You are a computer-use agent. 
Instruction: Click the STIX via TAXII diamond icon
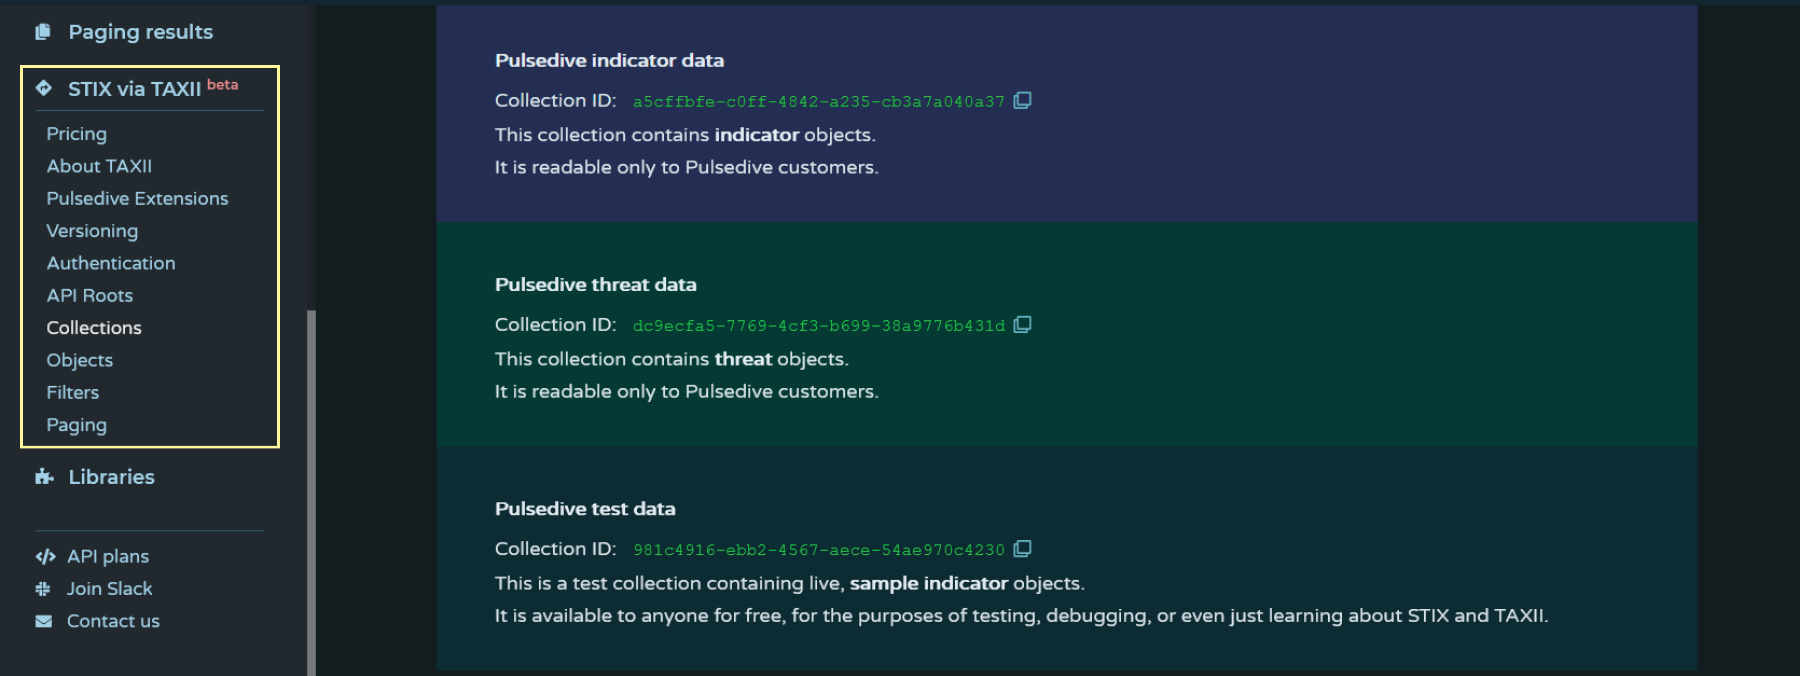click(44, 88)
